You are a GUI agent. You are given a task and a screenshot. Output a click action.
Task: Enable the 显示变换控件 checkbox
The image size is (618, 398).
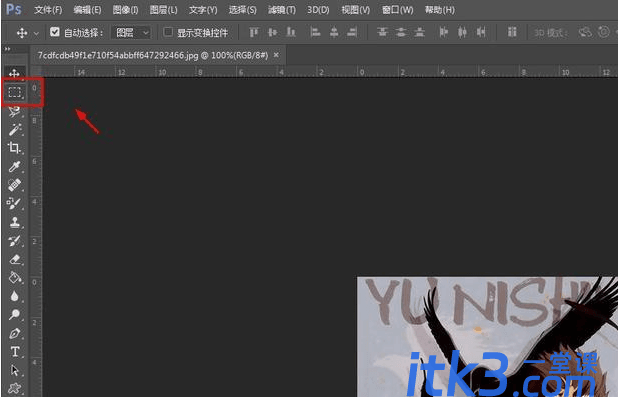pyautogui.click(x=168, y=32)
